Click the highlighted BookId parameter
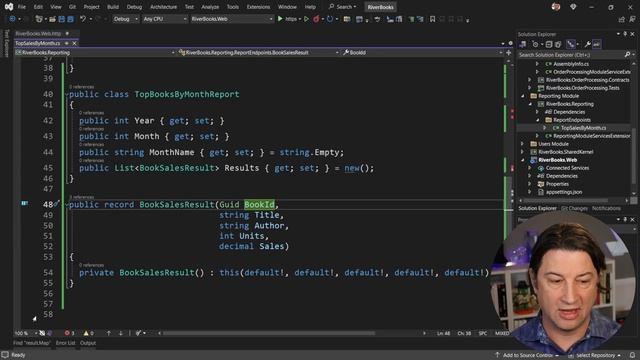The height and width of the screenshot is (360, 640). click(x=259, y=204)
